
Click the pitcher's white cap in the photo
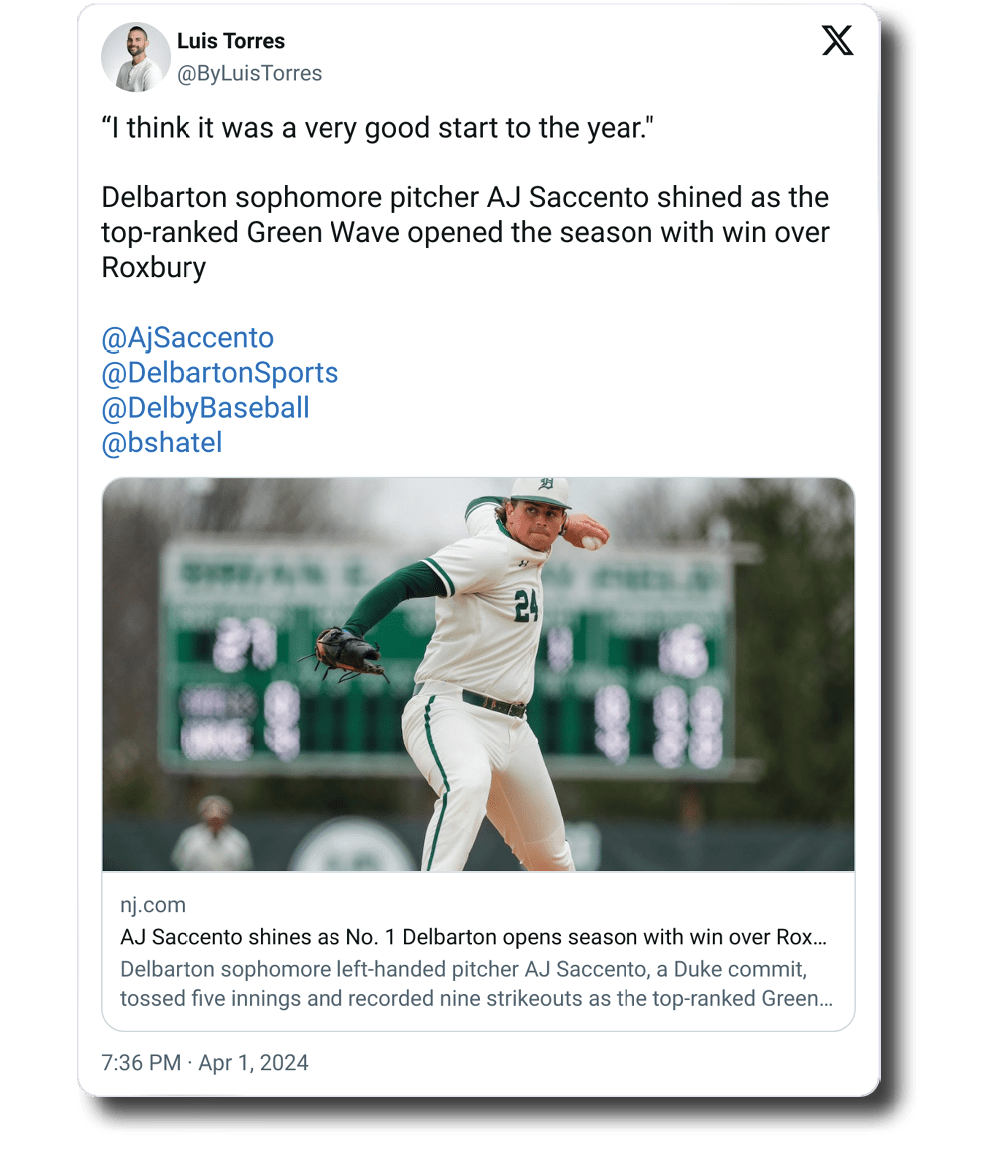539,490
